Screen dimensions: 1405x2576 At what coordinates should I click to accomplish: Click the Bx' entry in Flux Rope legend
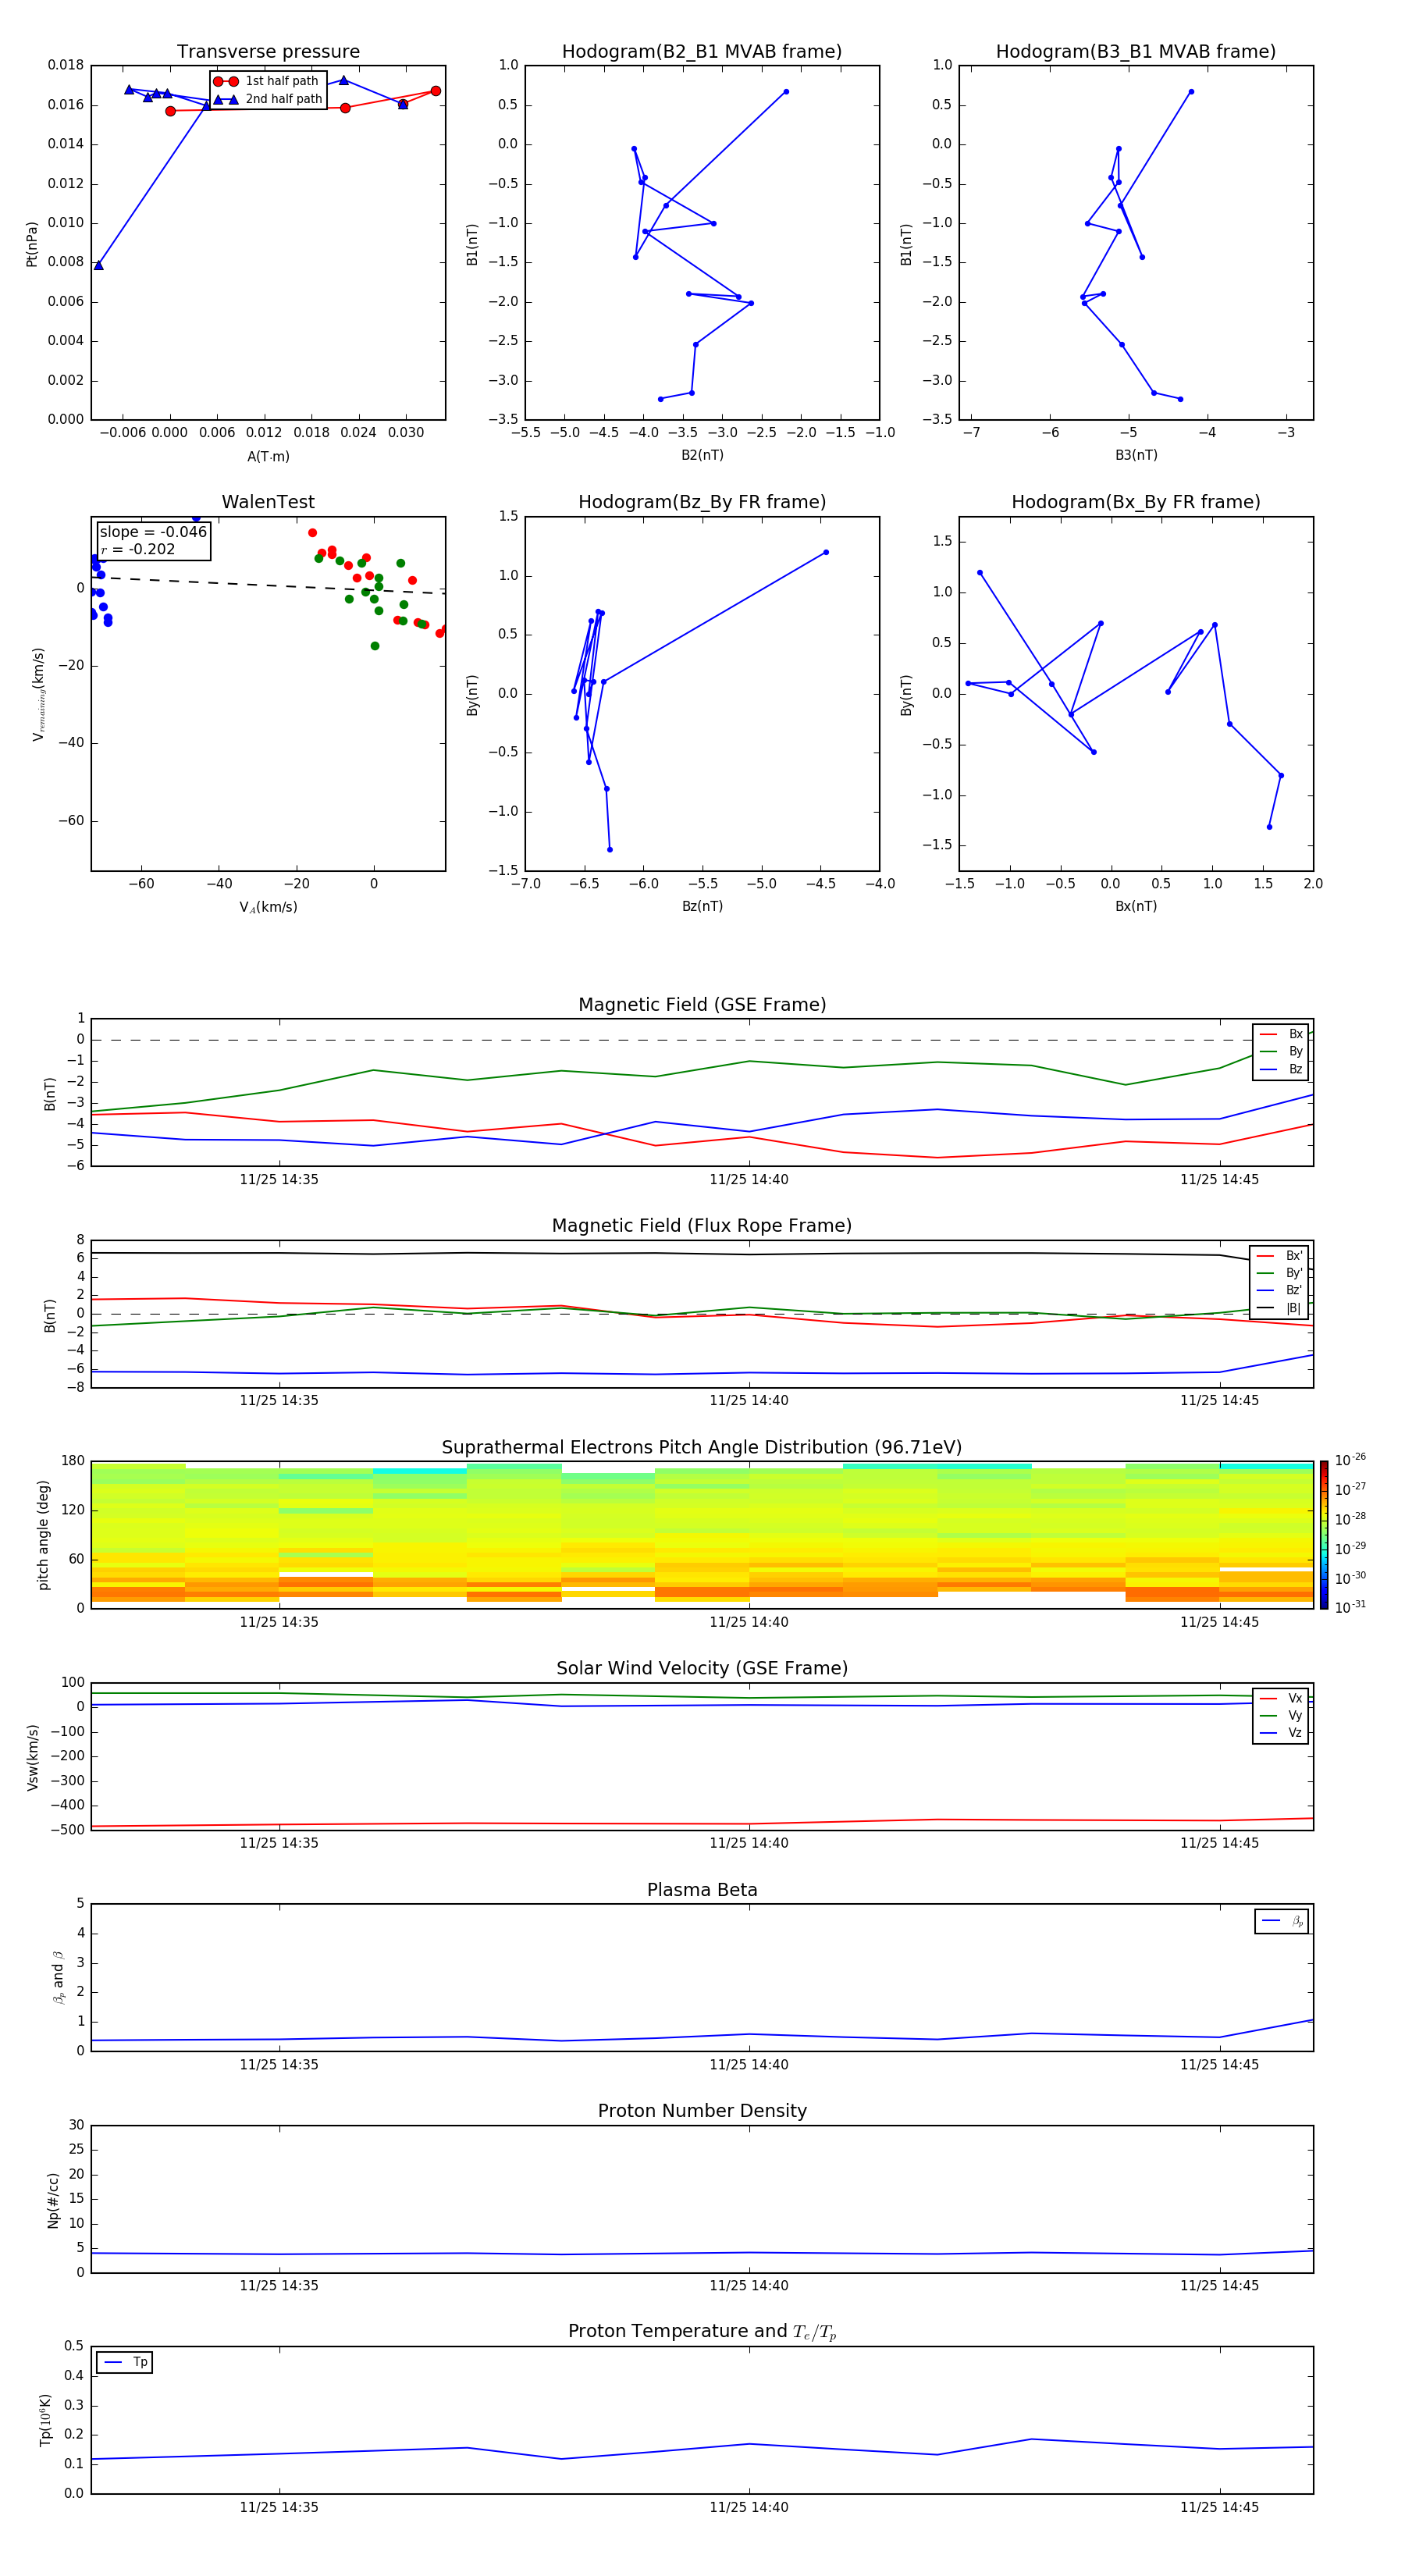(1280, 1256)
